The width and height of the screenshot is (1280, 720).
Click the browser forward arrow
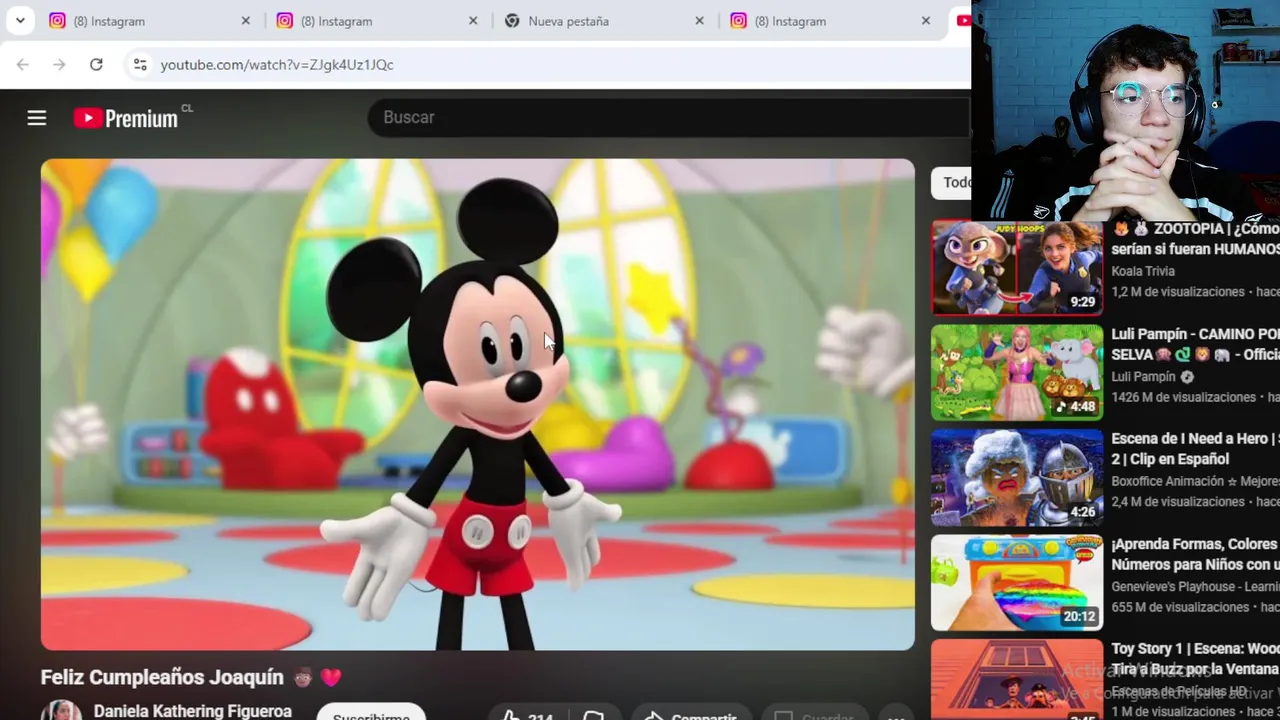coord(59,64)
